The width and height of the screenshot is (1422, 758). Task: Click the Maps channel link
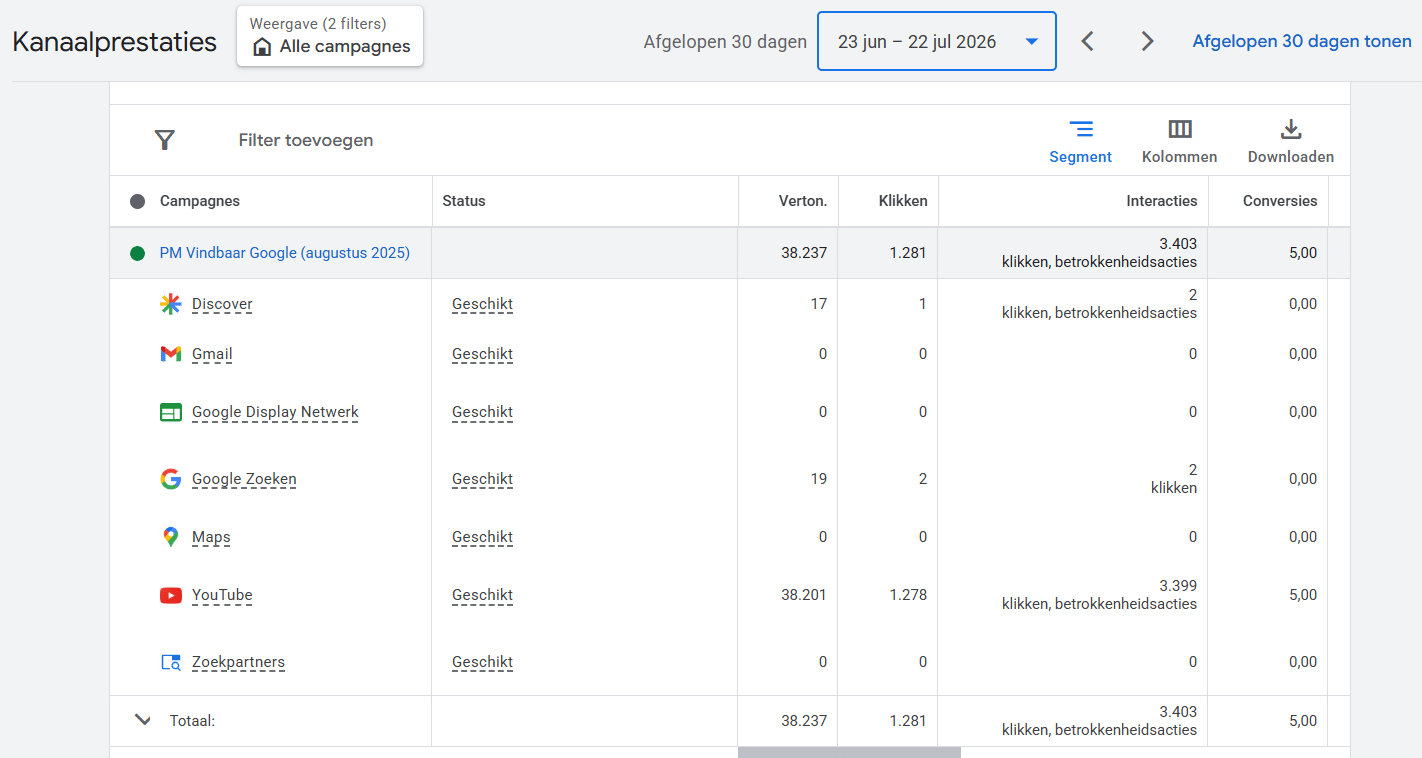(x=211, y=537)
